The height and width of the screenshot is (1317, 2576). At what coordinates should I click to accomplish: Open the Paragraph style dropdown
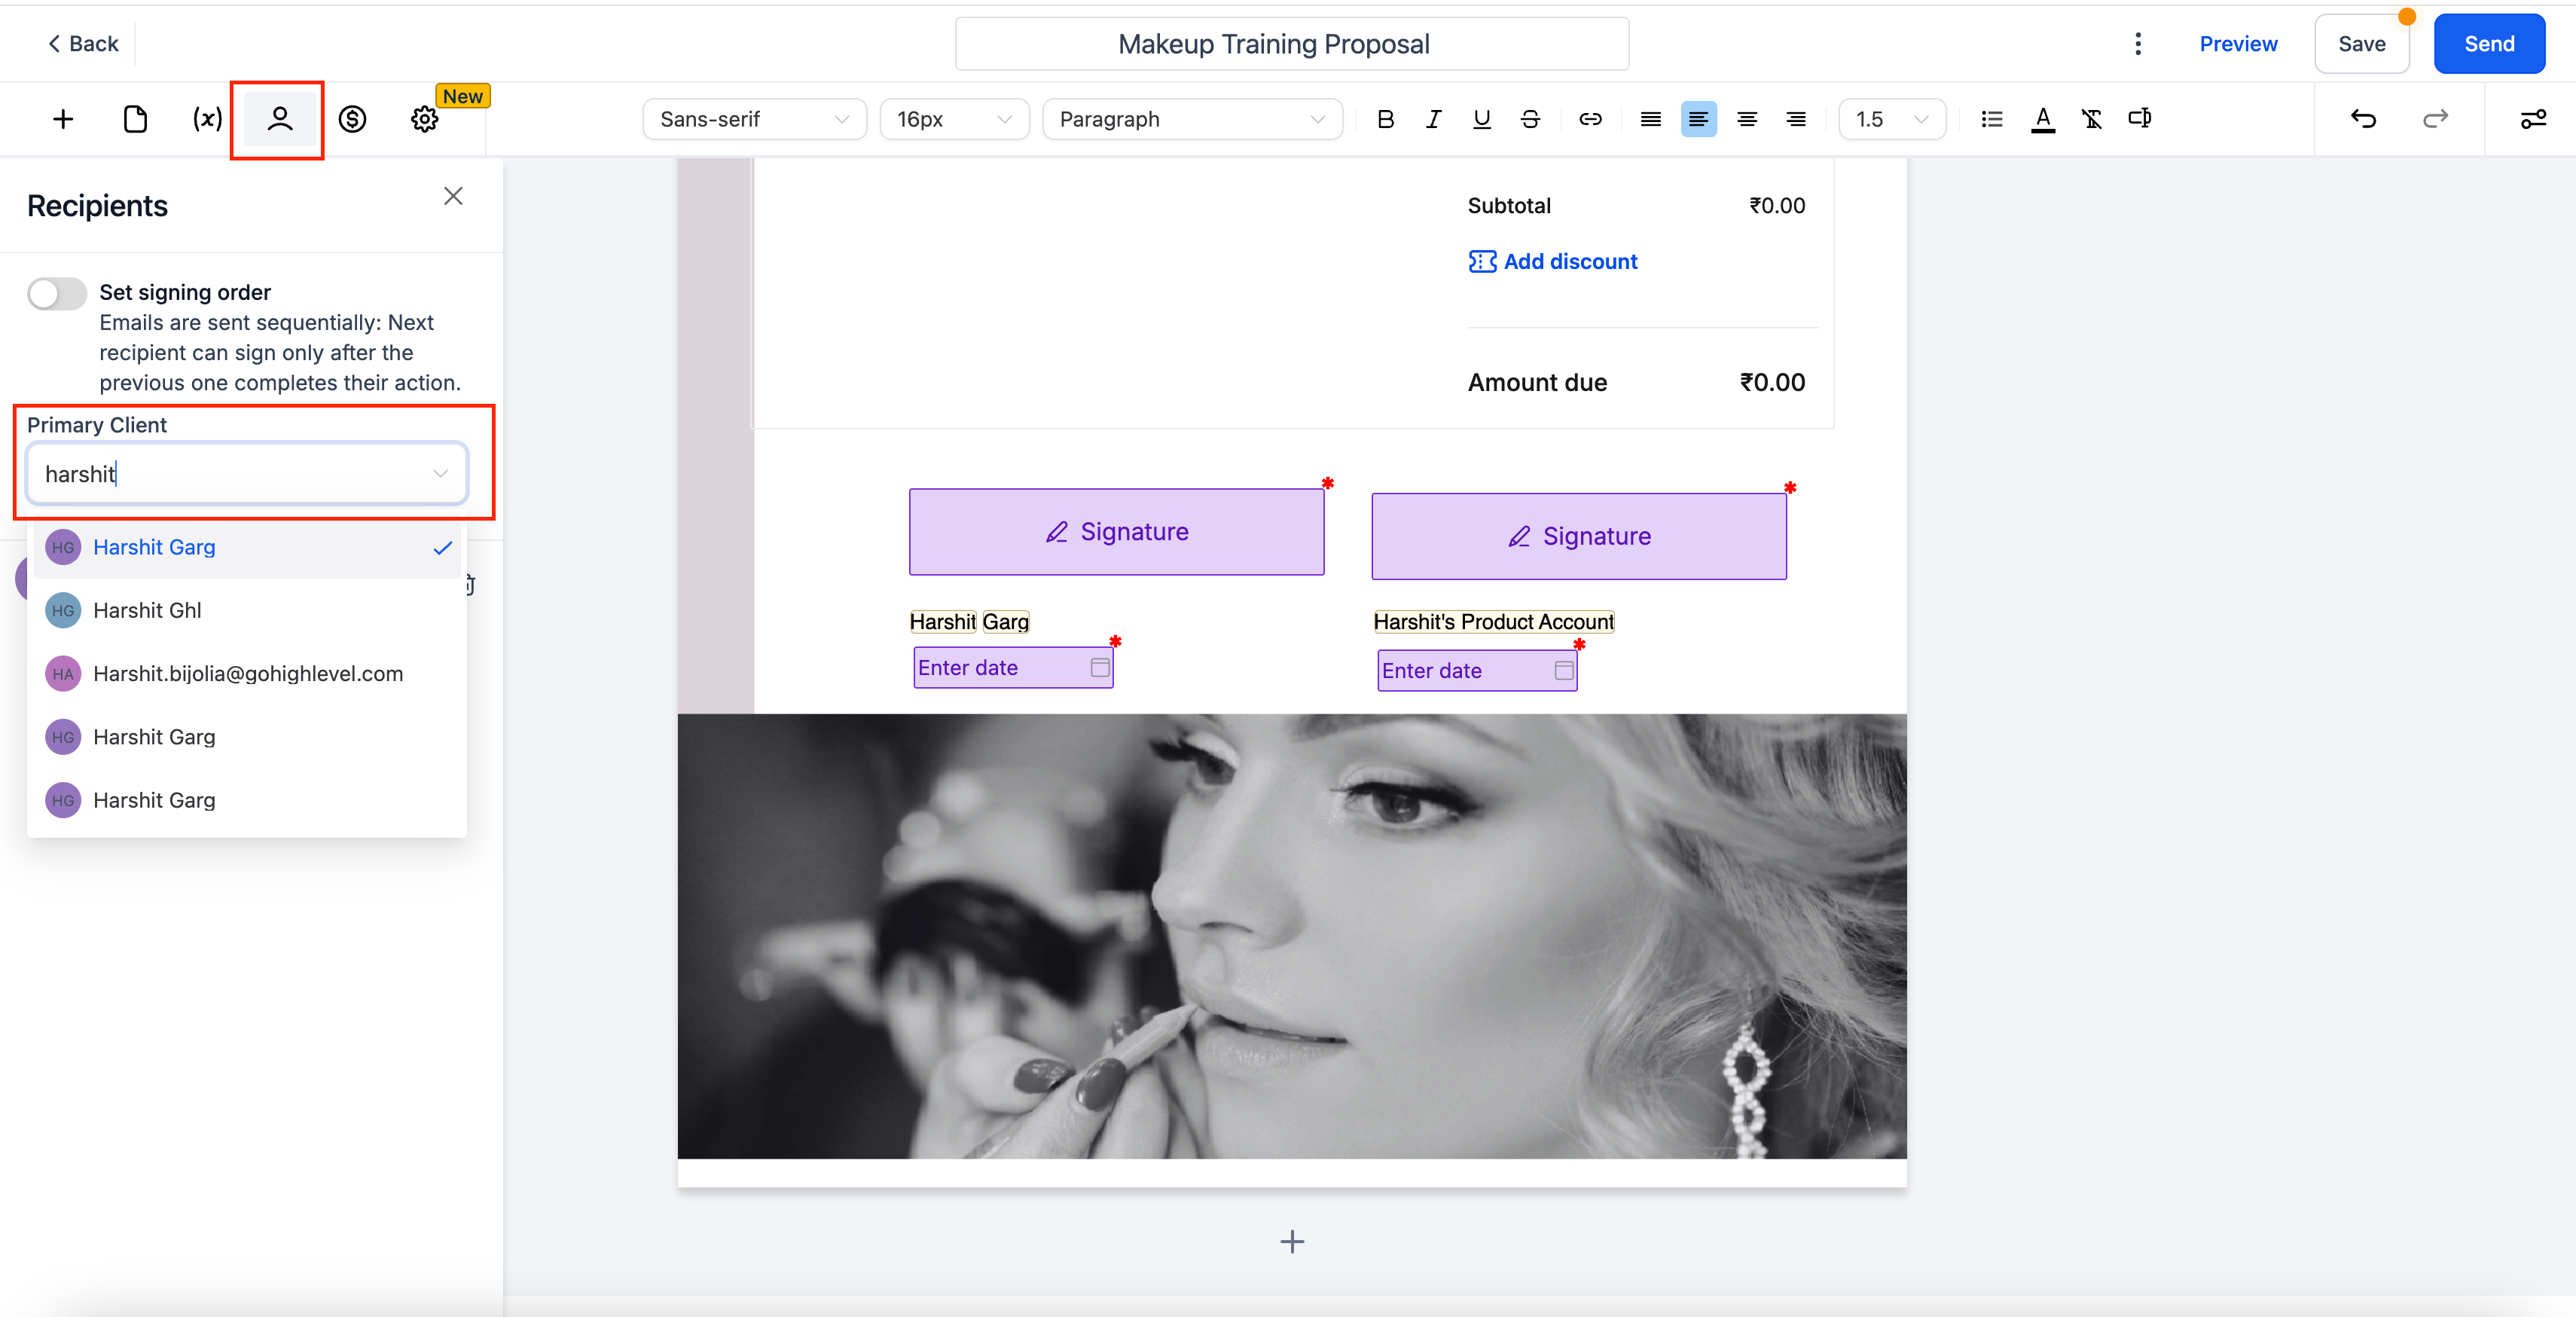coord(1191,119)
